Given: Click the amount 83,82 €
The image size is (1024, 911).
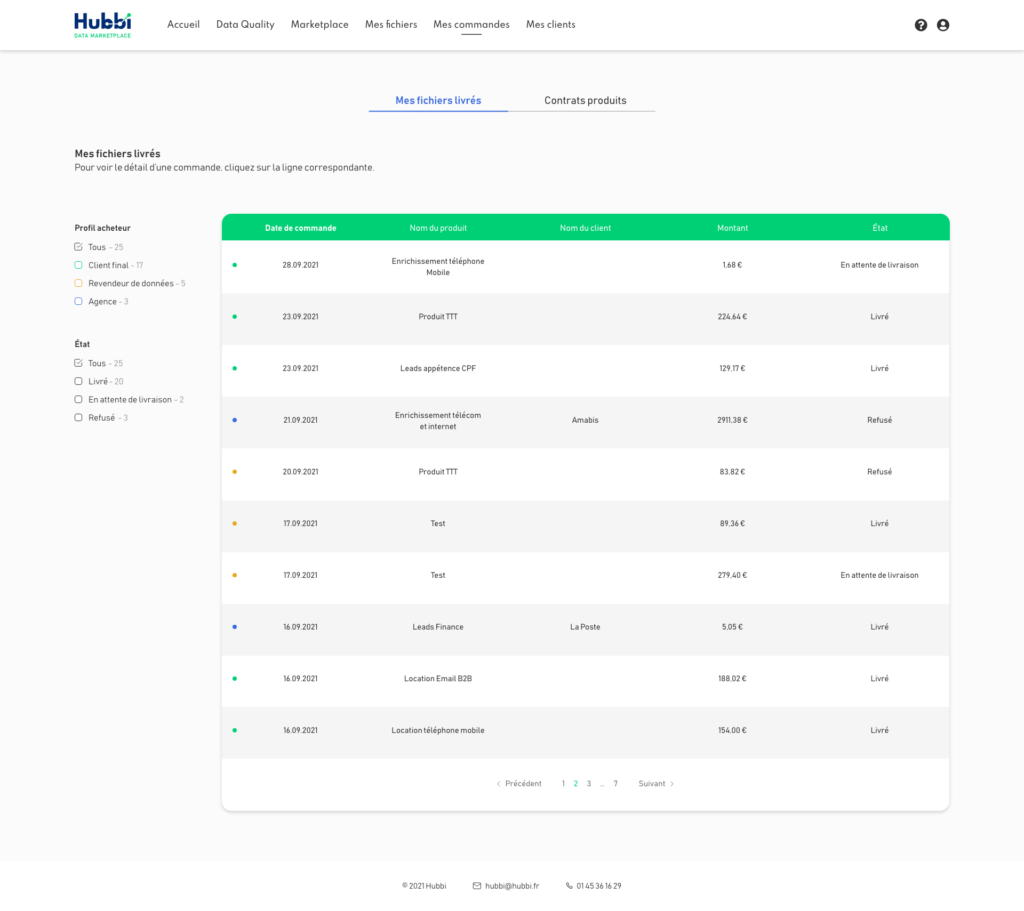Looking at the screenshot, I should point(732,471).
